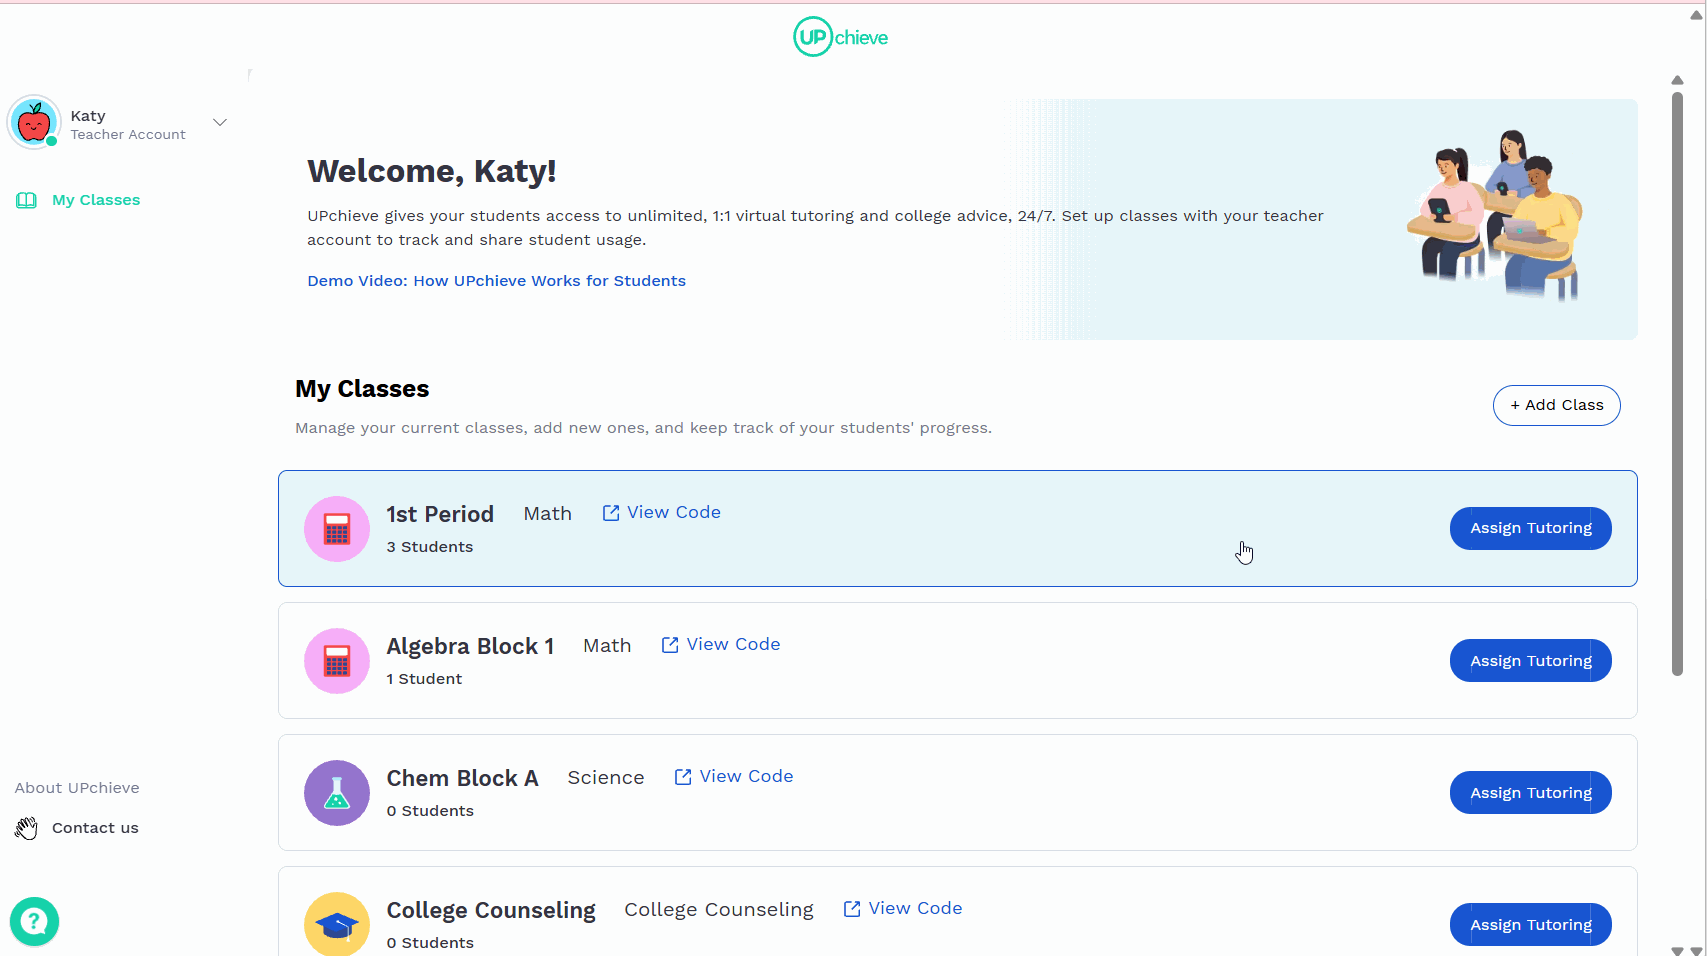1707x956 pixels.
Task: Click the 1st Period calculator icon
Action: coord(337,529)
